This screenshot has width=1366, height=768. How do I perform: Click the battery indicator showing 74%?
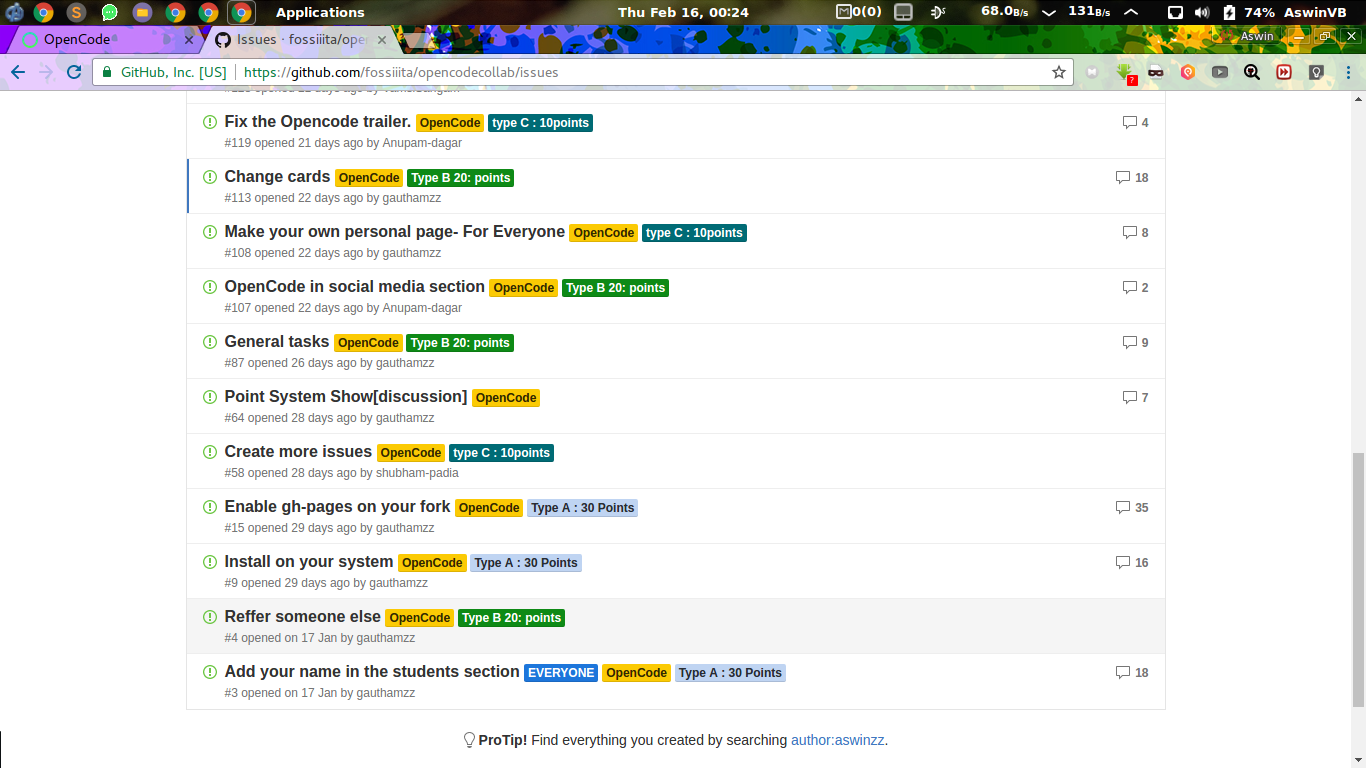[x=1249, y=12]
